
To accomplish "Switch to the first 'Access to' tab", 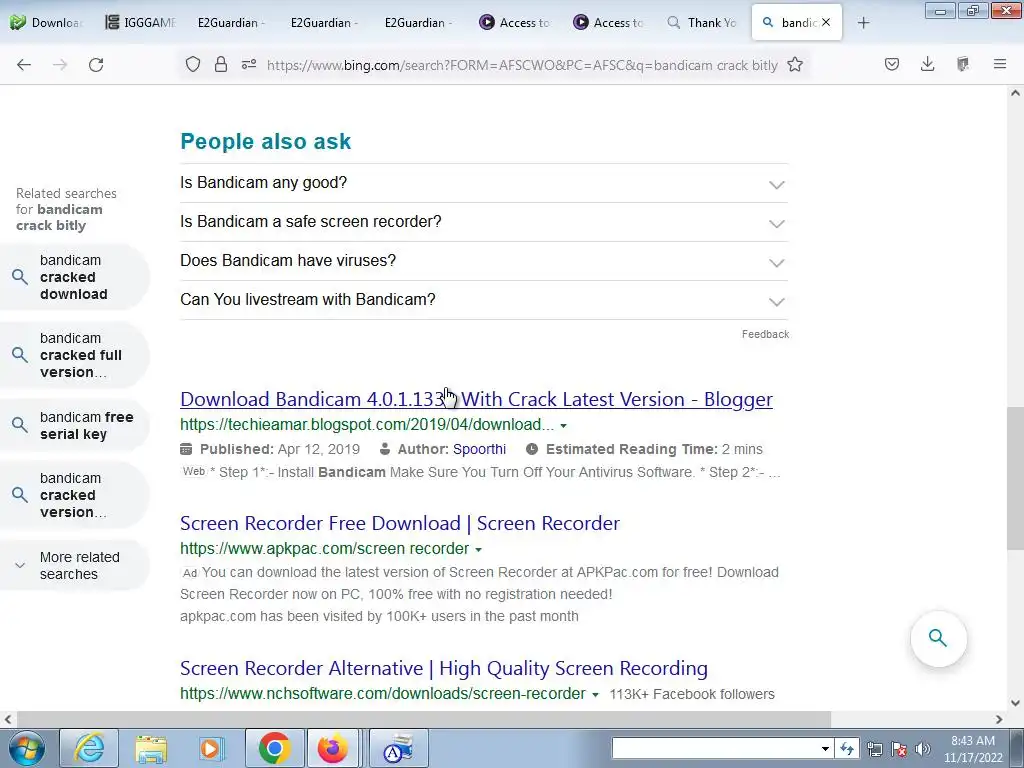I will point(515,23).
